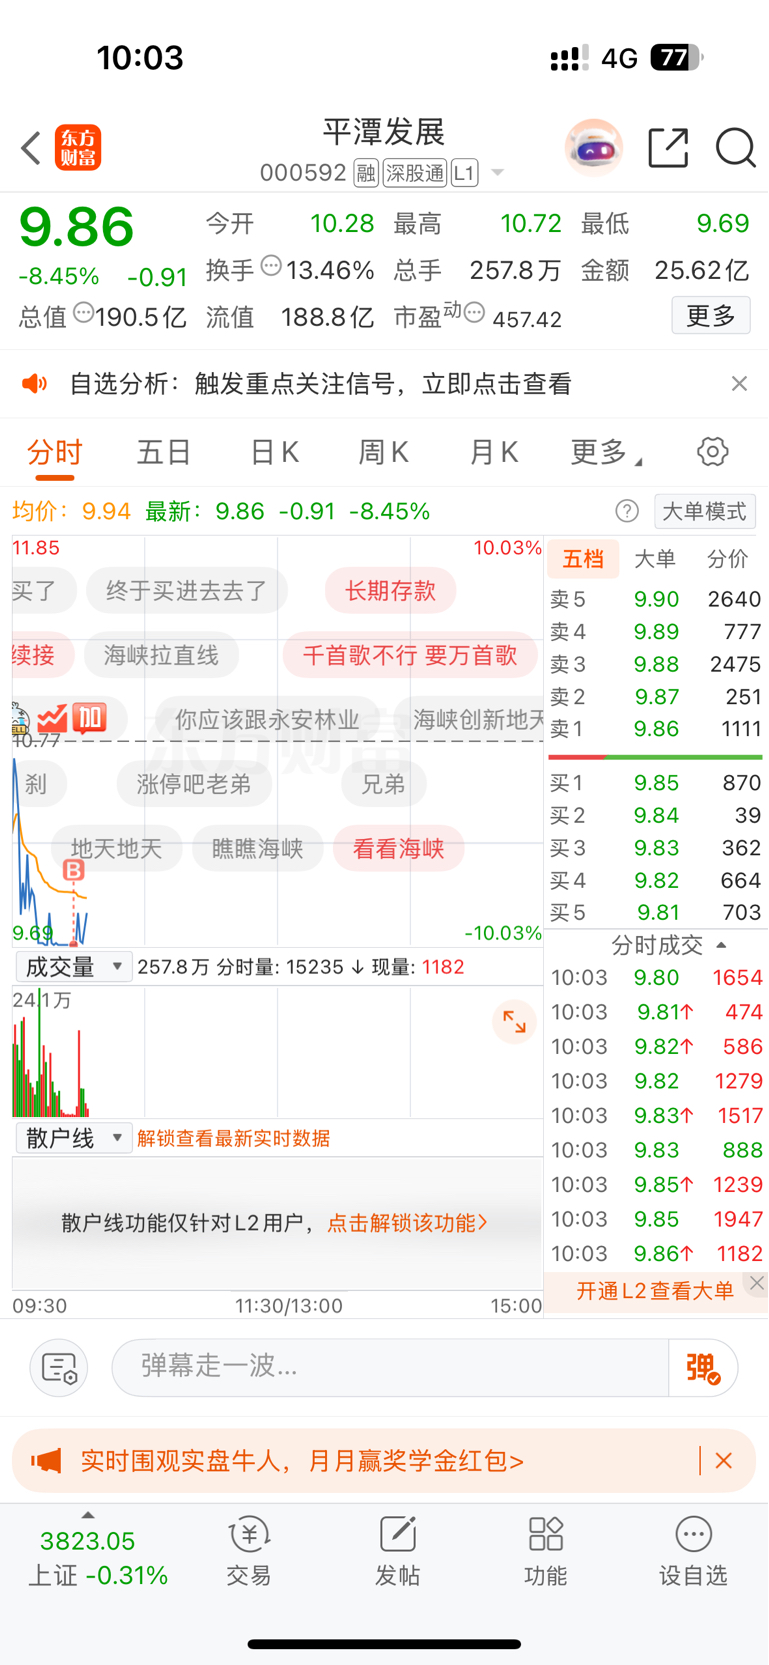Tap the 加 chart-add icon
769x1665 pixels.
coord(90,717)
